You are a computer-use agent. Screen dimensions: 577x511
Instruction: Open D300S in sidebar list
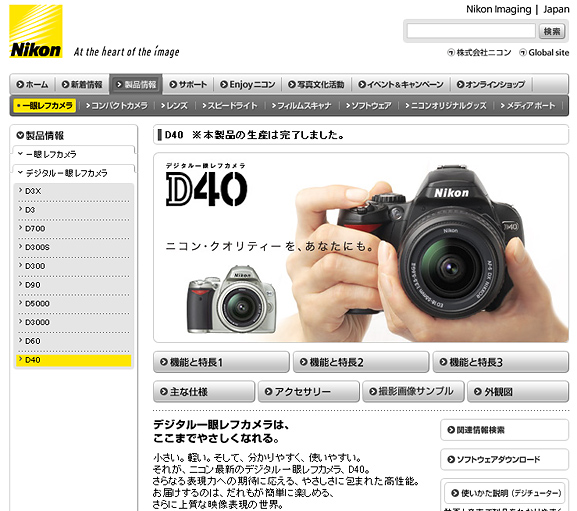pyautogui.click(x=74, y=248)
